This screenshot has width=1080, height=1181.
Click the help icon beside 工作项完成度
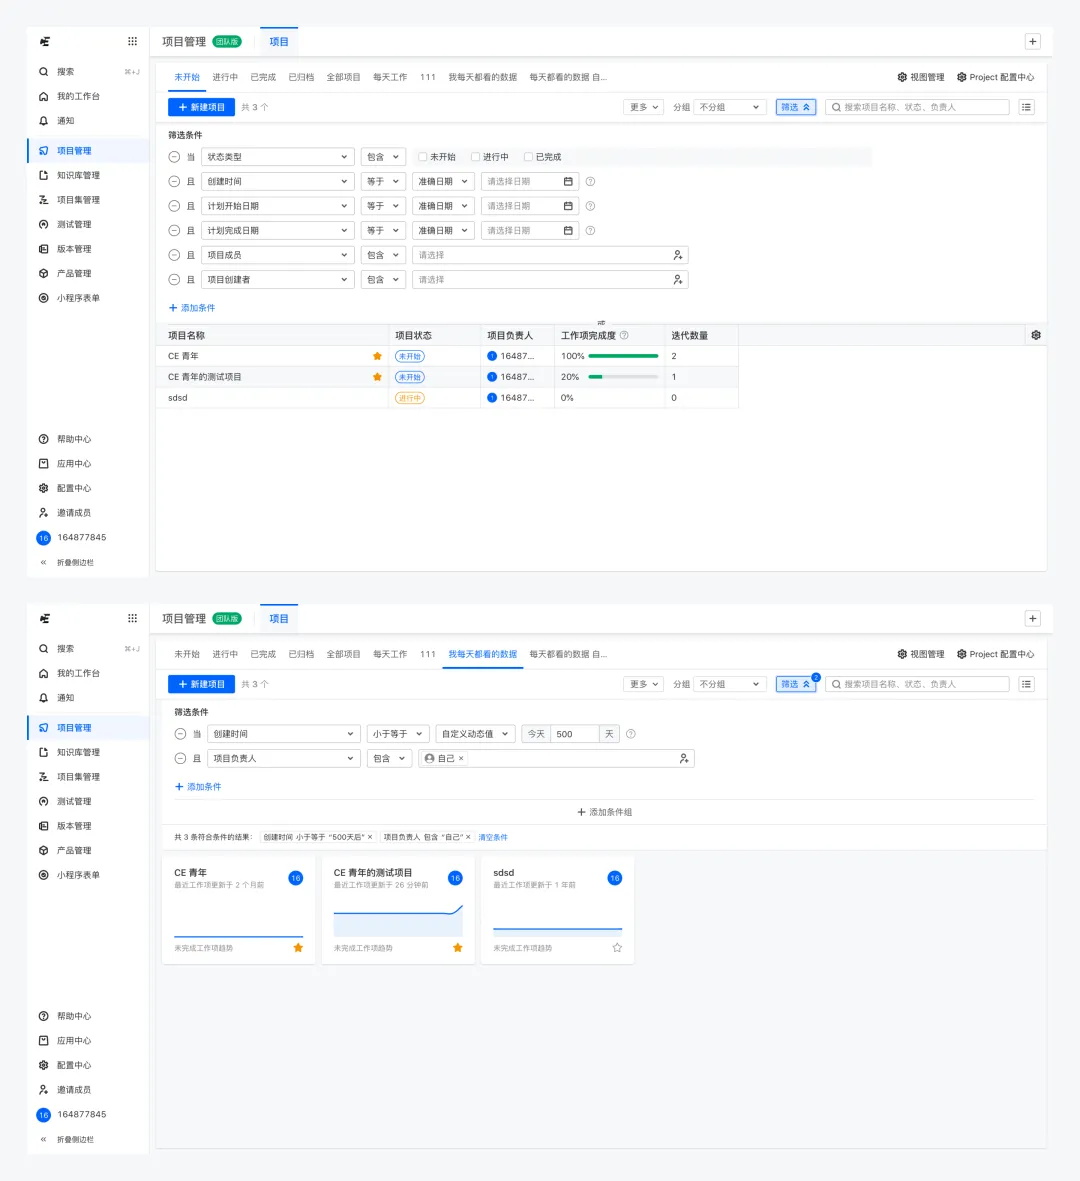tap(624, 335)
